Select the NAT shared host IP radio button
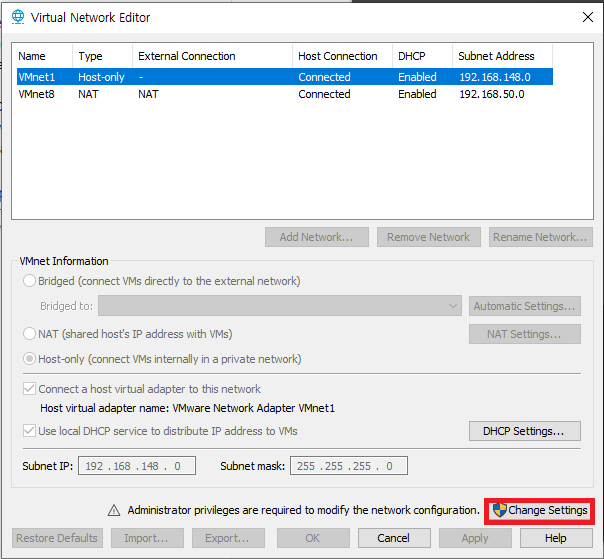The width and height of the screenshot is (604, 559). click(x=29, y=334)
